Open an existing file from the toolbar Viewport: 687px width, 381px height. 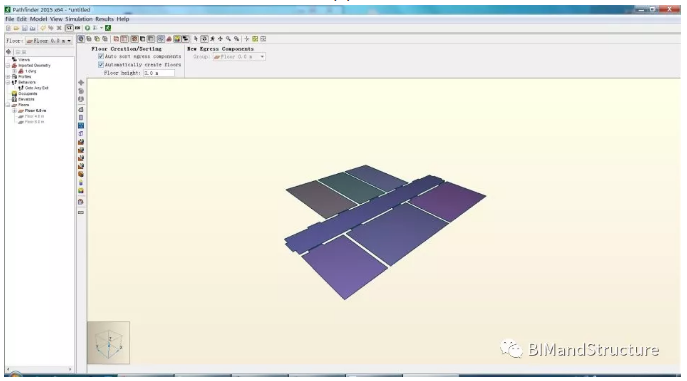coord(16,28)
